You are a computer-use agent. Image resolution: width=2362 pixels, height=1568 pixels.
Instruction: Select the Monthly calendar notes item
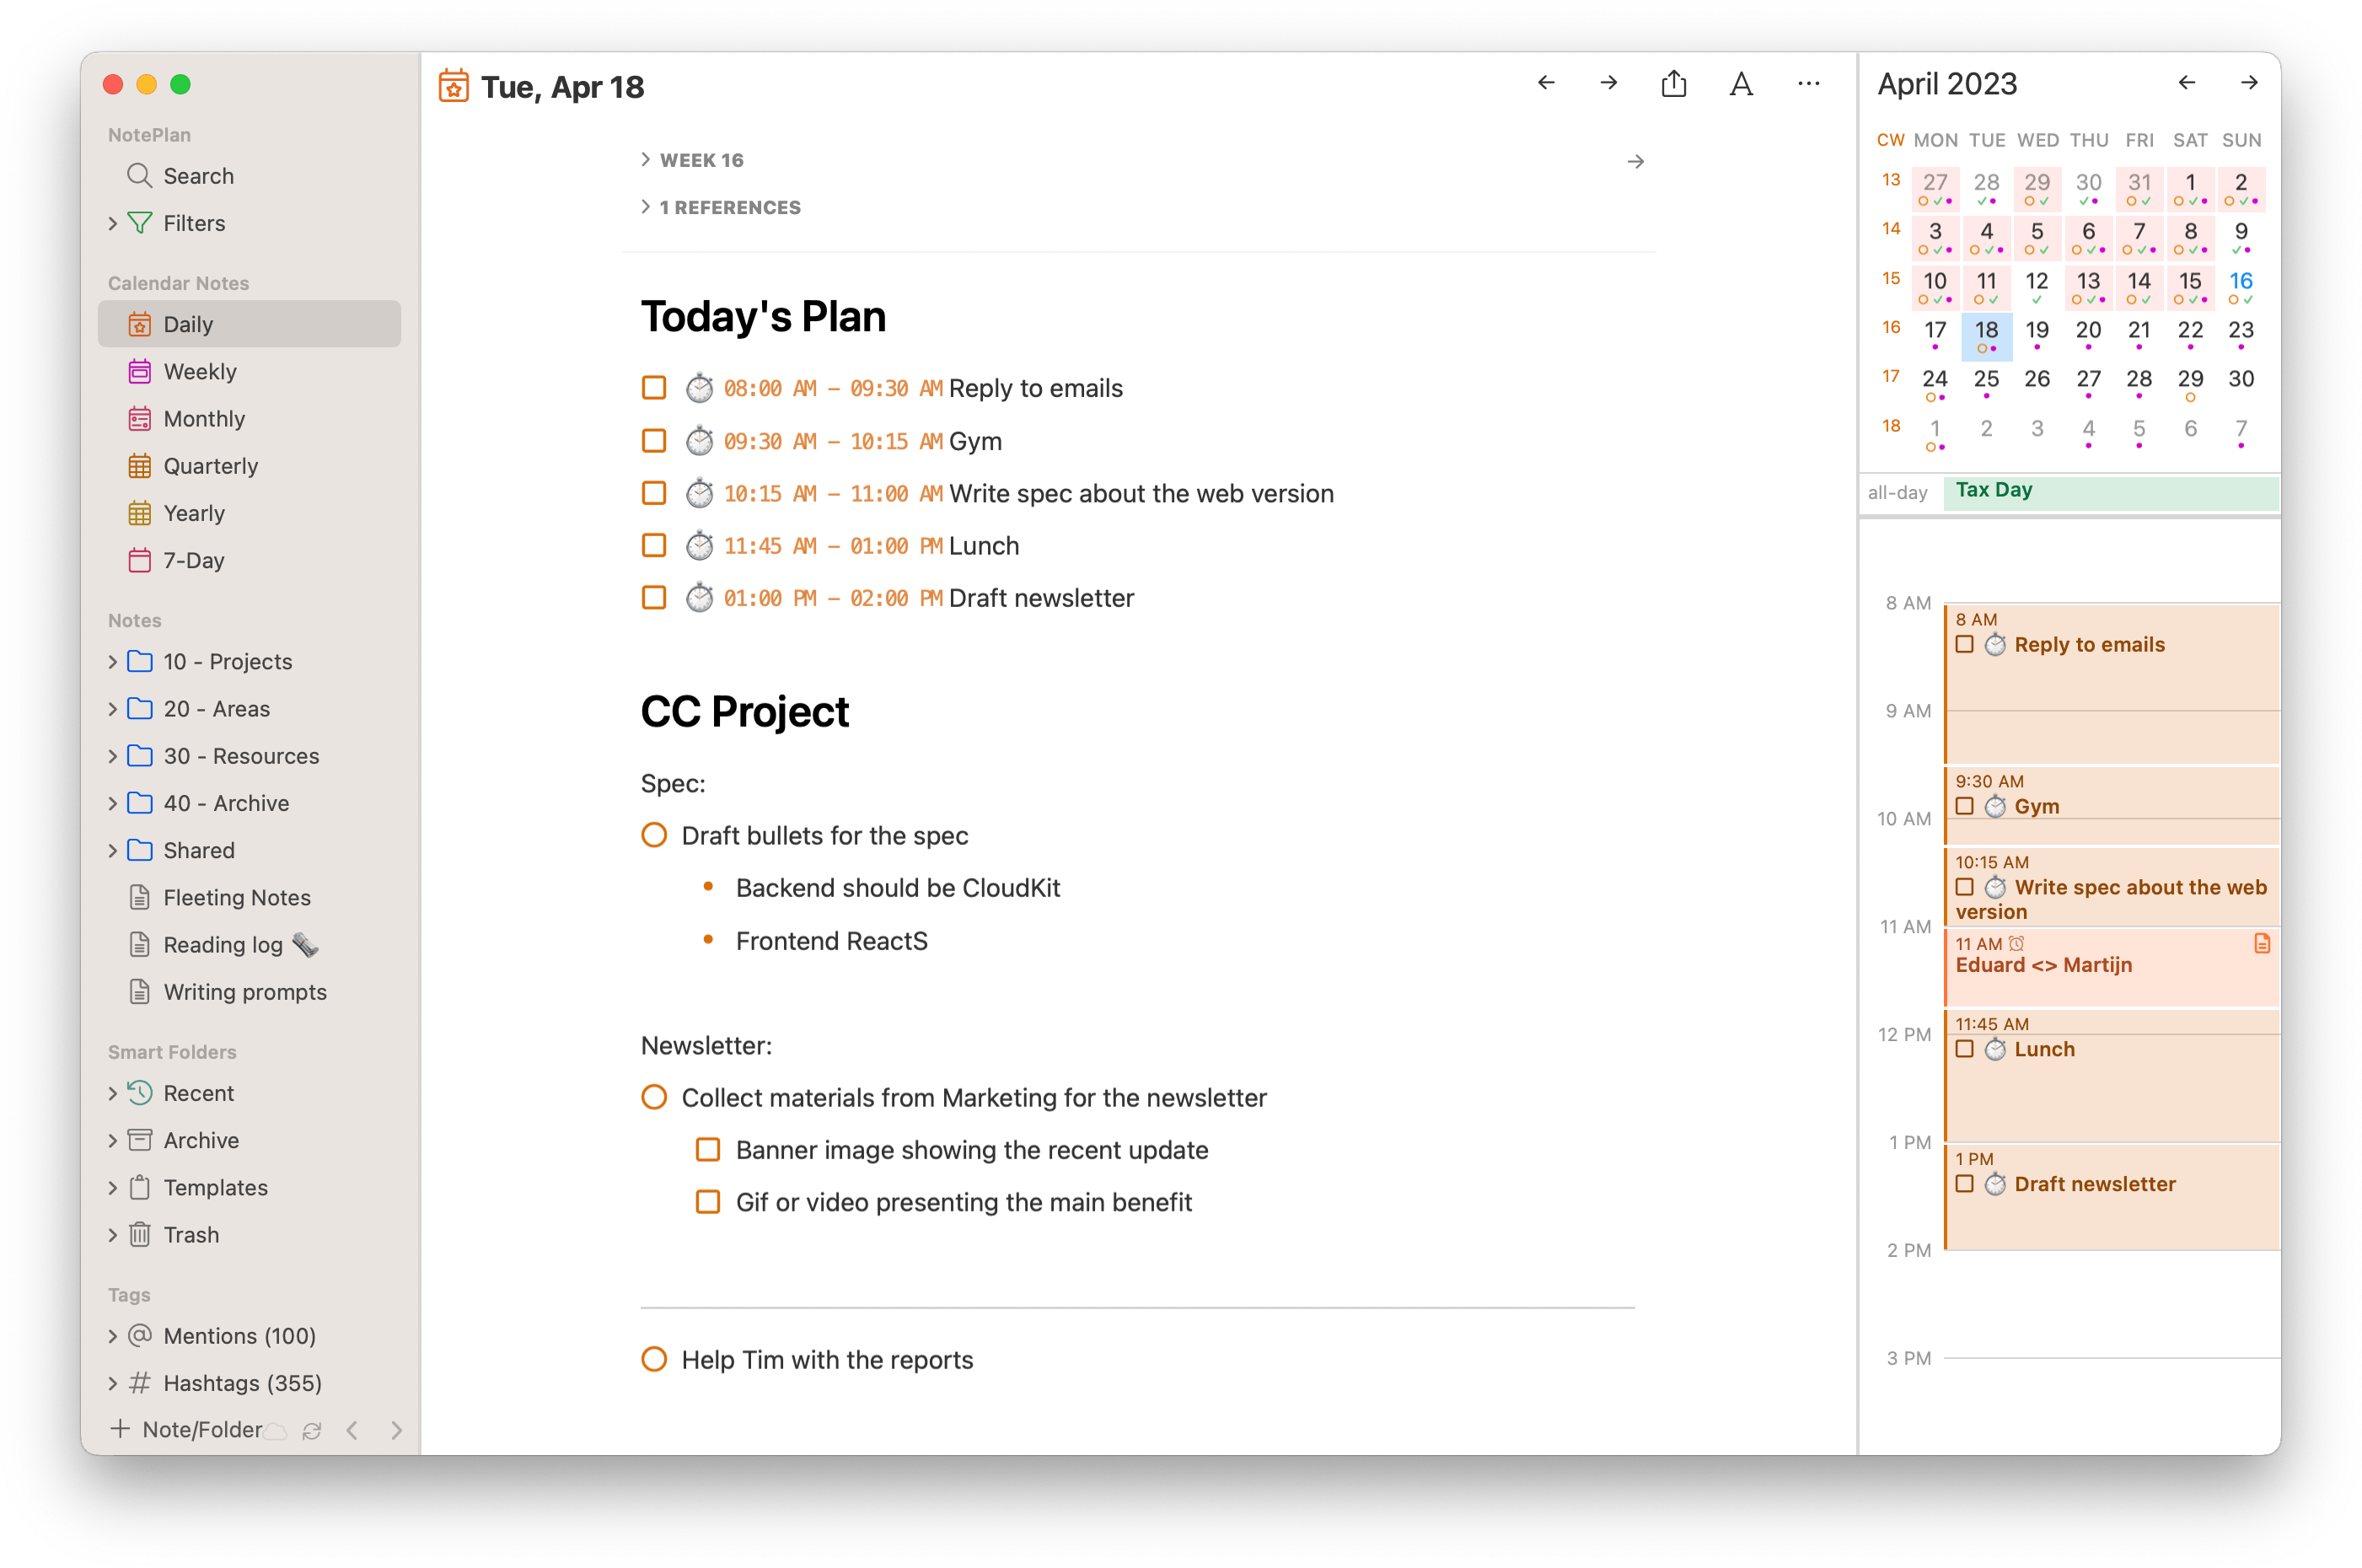[204, 419]
